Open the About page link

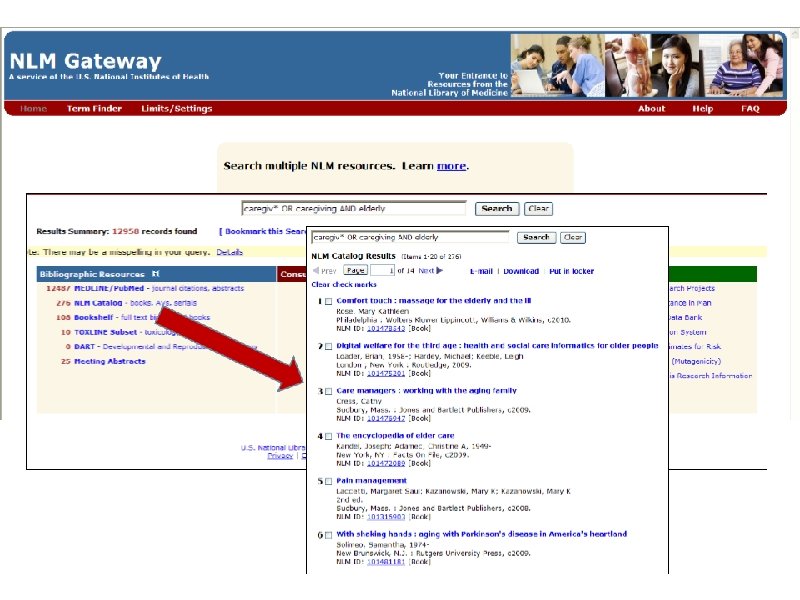pos(652,109)
